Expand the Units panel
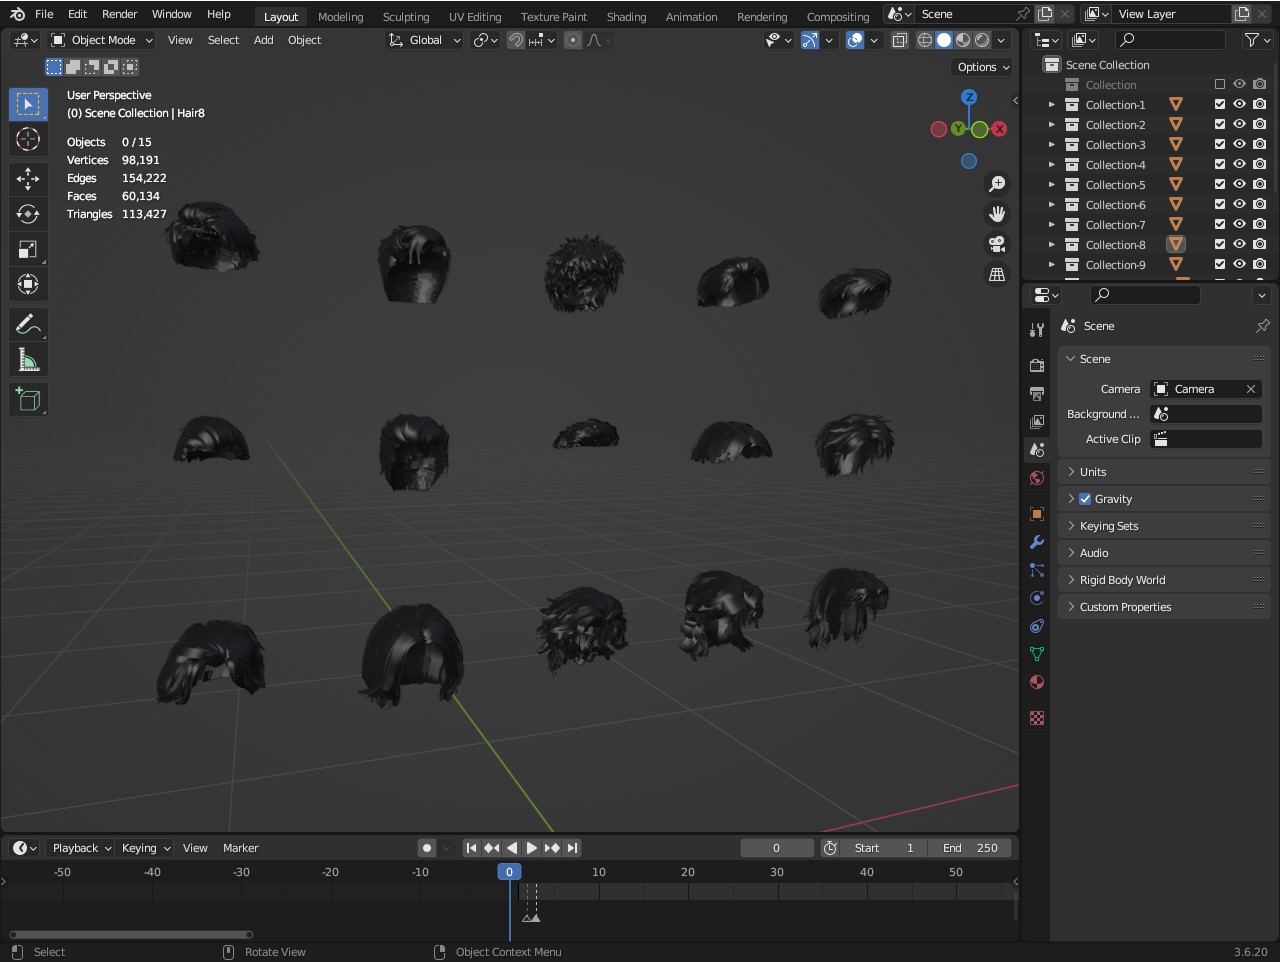This screenshot has width=1280, height=962. [x=1093, y=472]
